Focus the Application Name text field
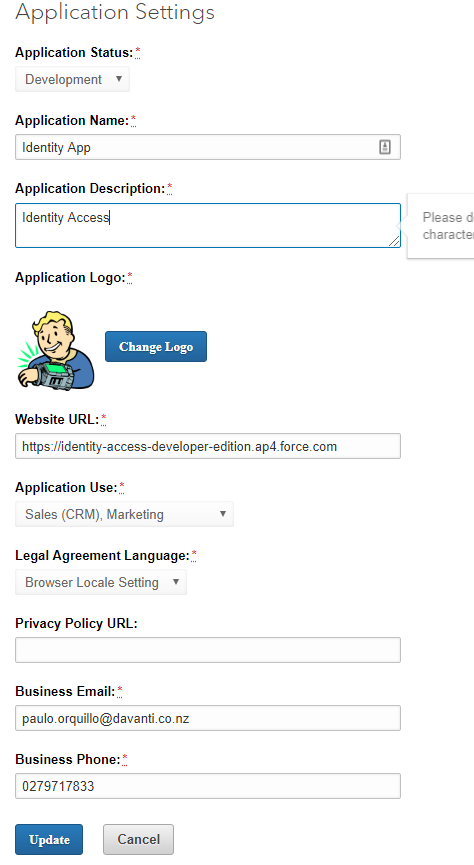Image resolution: width=474 pixels, height=865 pixels. pyautogui.click(x=207, y=147)
